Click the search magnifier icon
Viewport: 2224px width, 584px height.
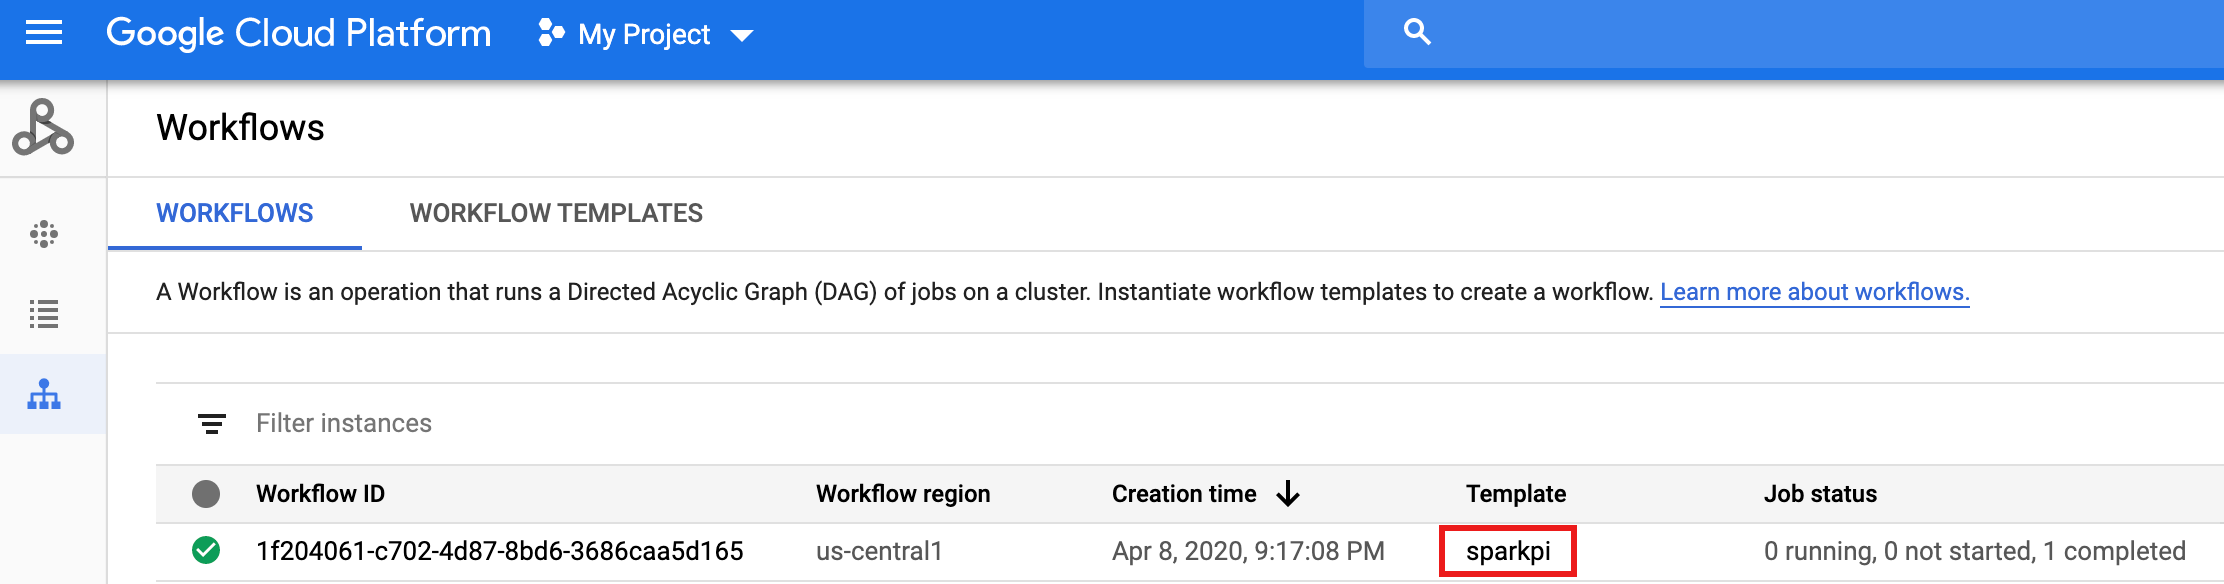[1417, 33]
